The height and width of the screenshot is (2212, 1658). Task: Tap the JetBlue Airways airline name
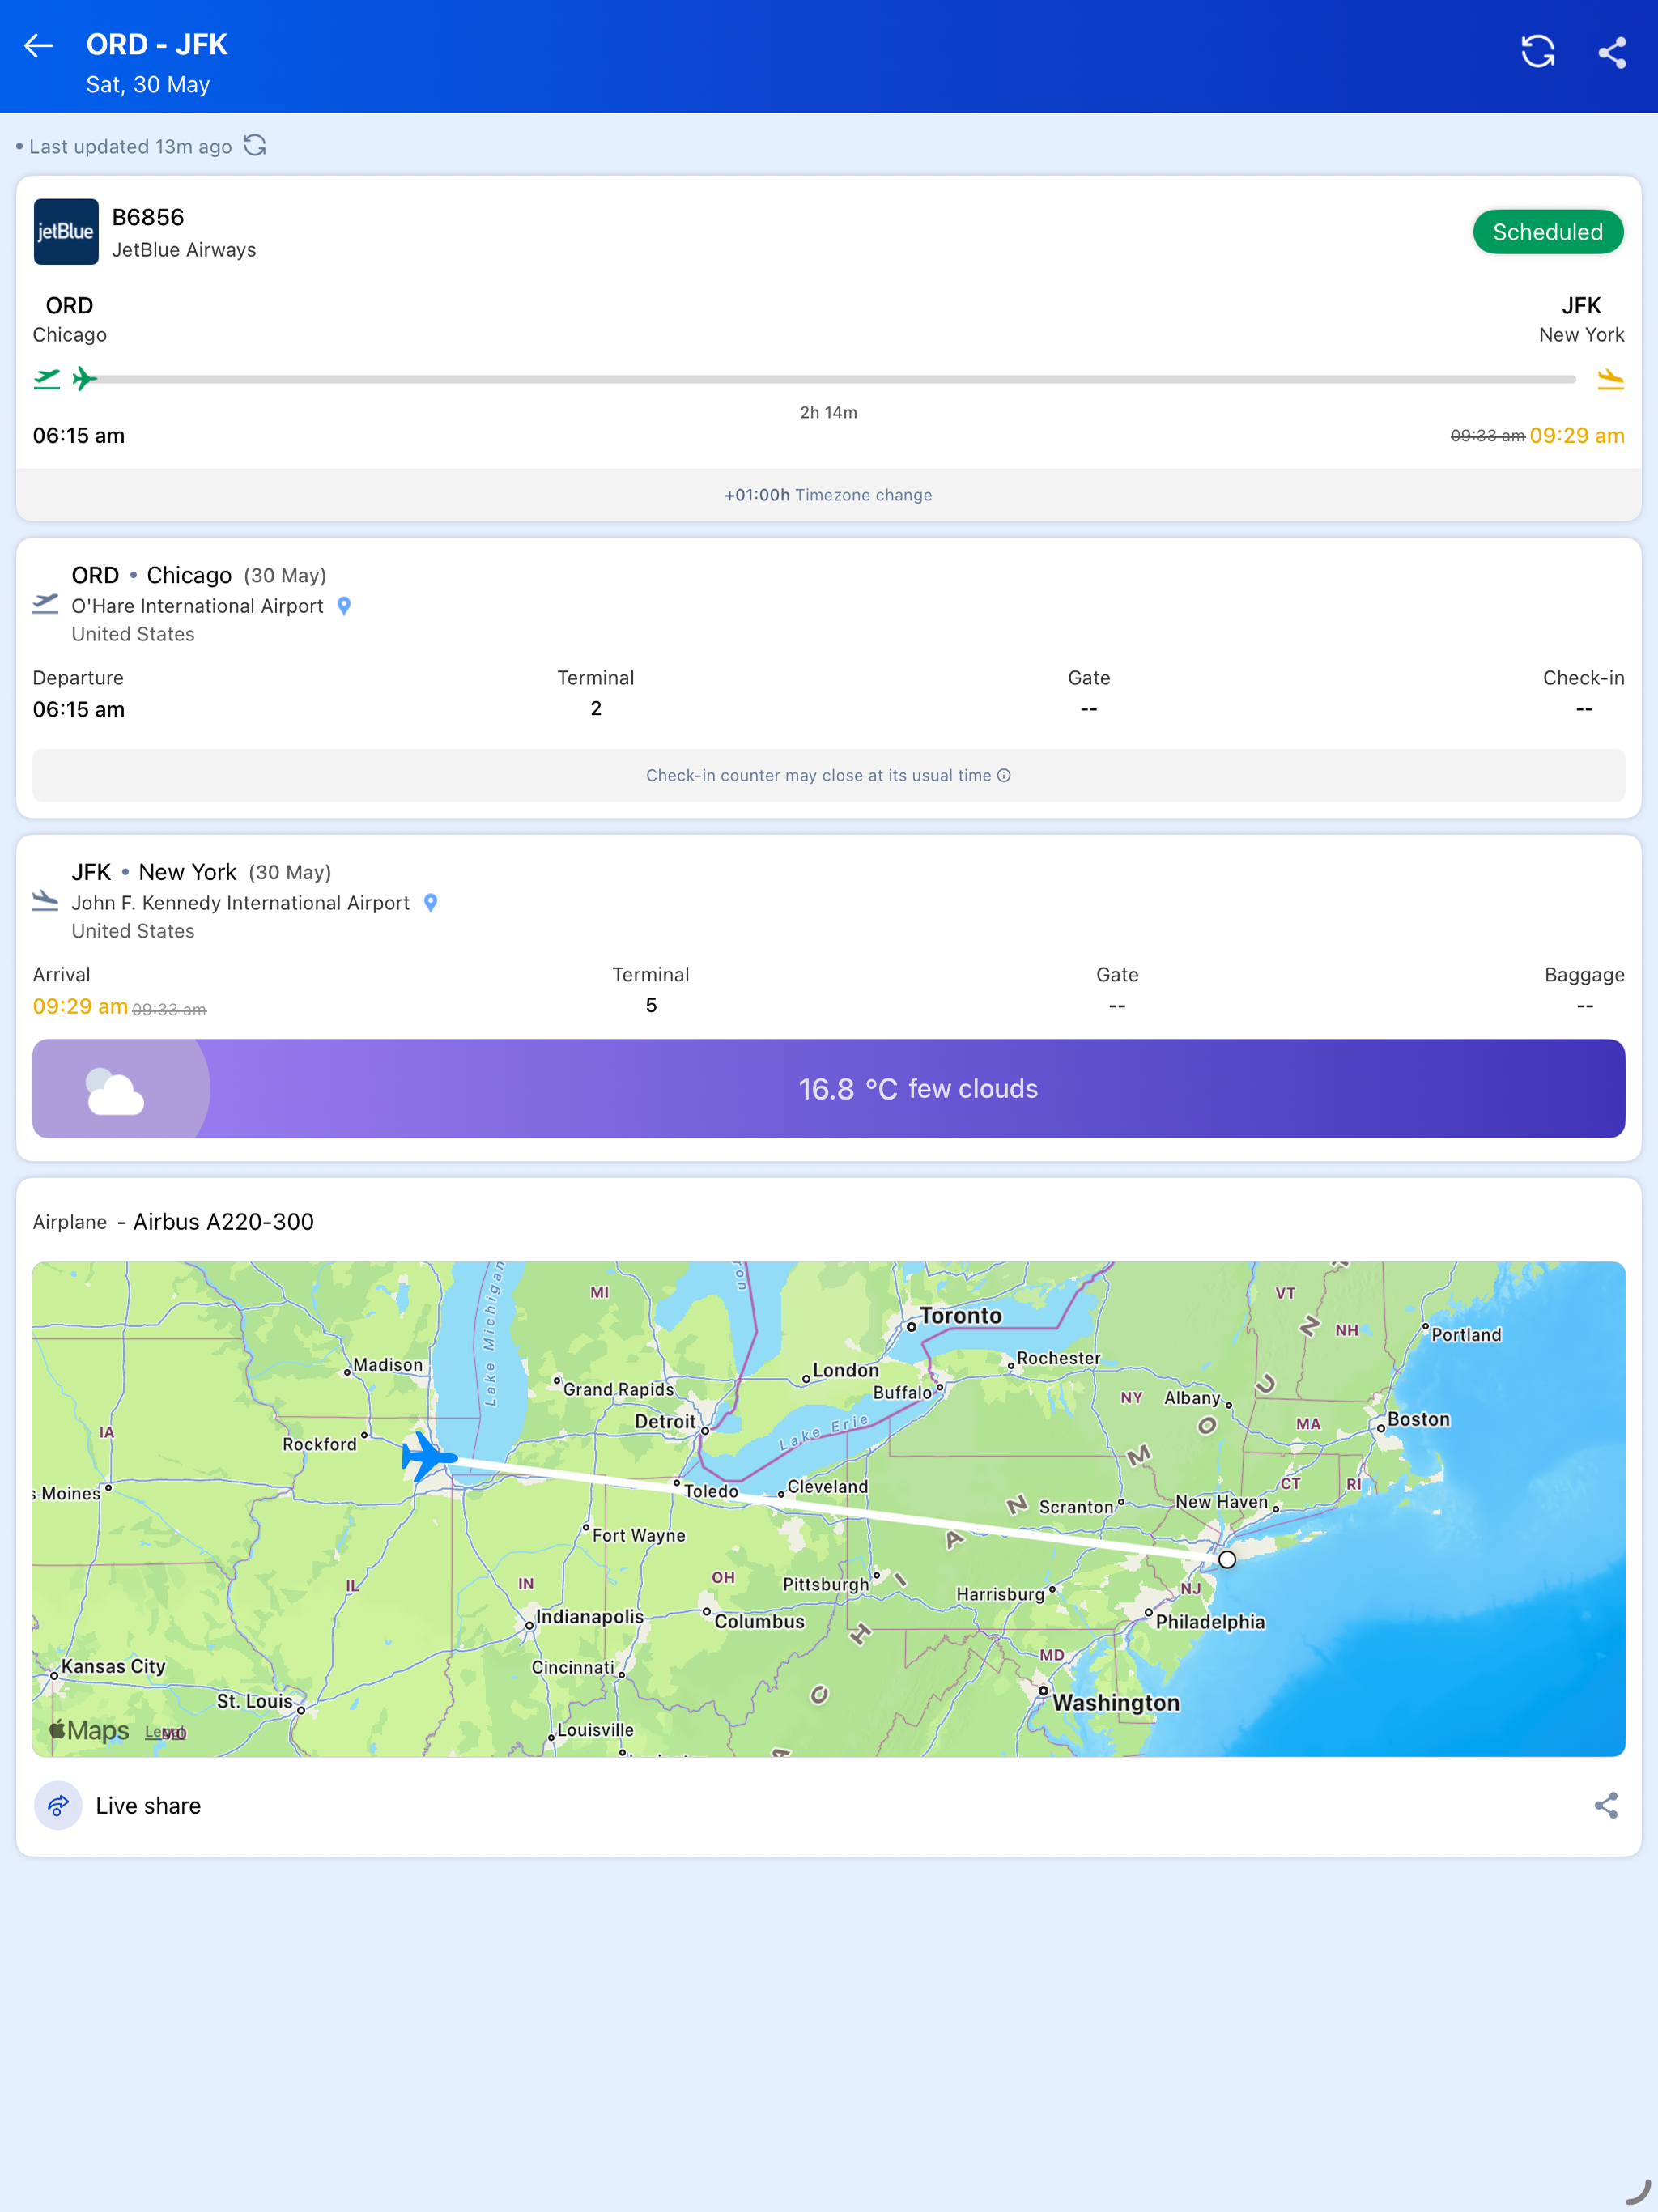[x=184, y=250]
